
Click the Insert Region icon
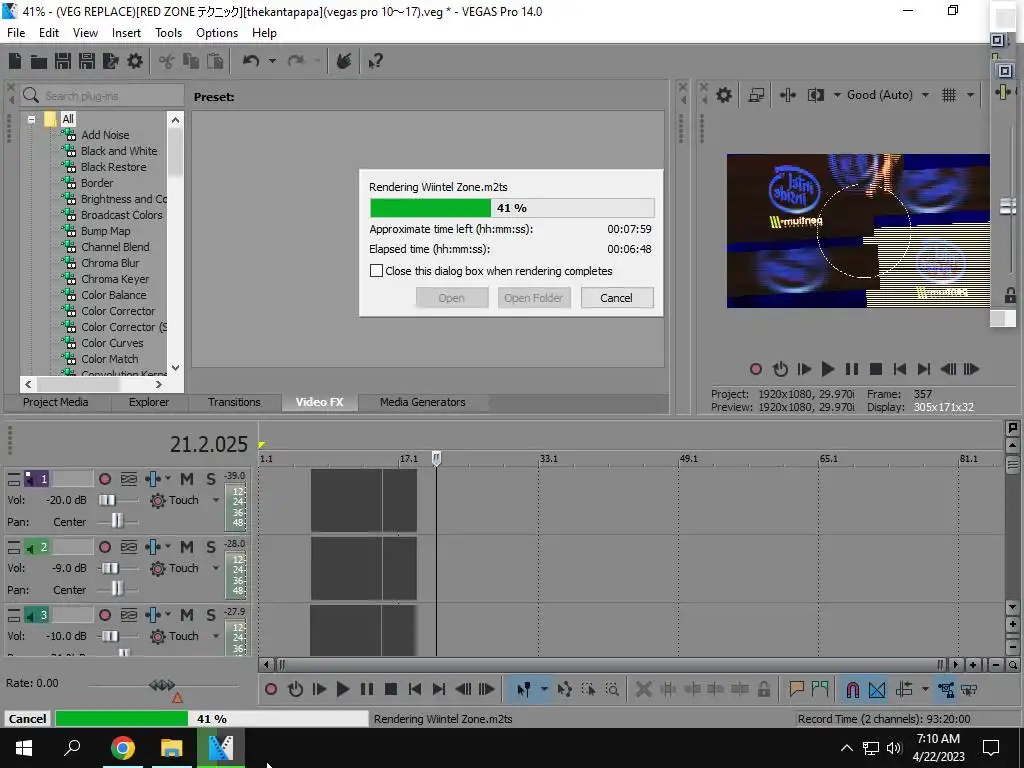click(820, 689)
